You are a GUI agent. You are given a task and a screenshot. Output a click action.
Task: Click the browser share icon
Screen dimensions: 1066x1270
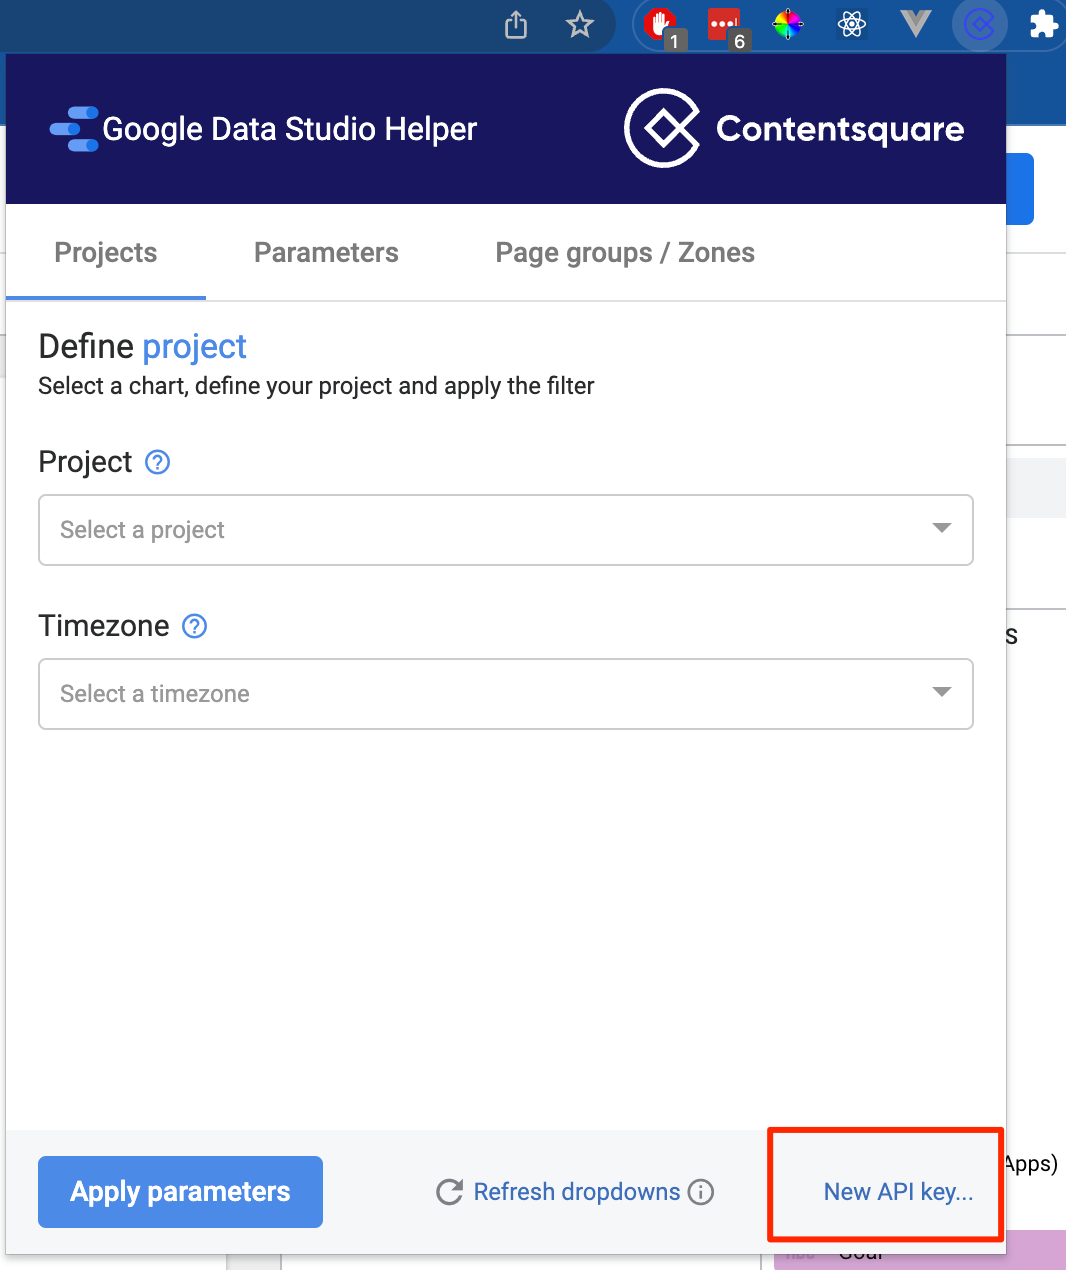pyautogui.click(x=516, y=24)
